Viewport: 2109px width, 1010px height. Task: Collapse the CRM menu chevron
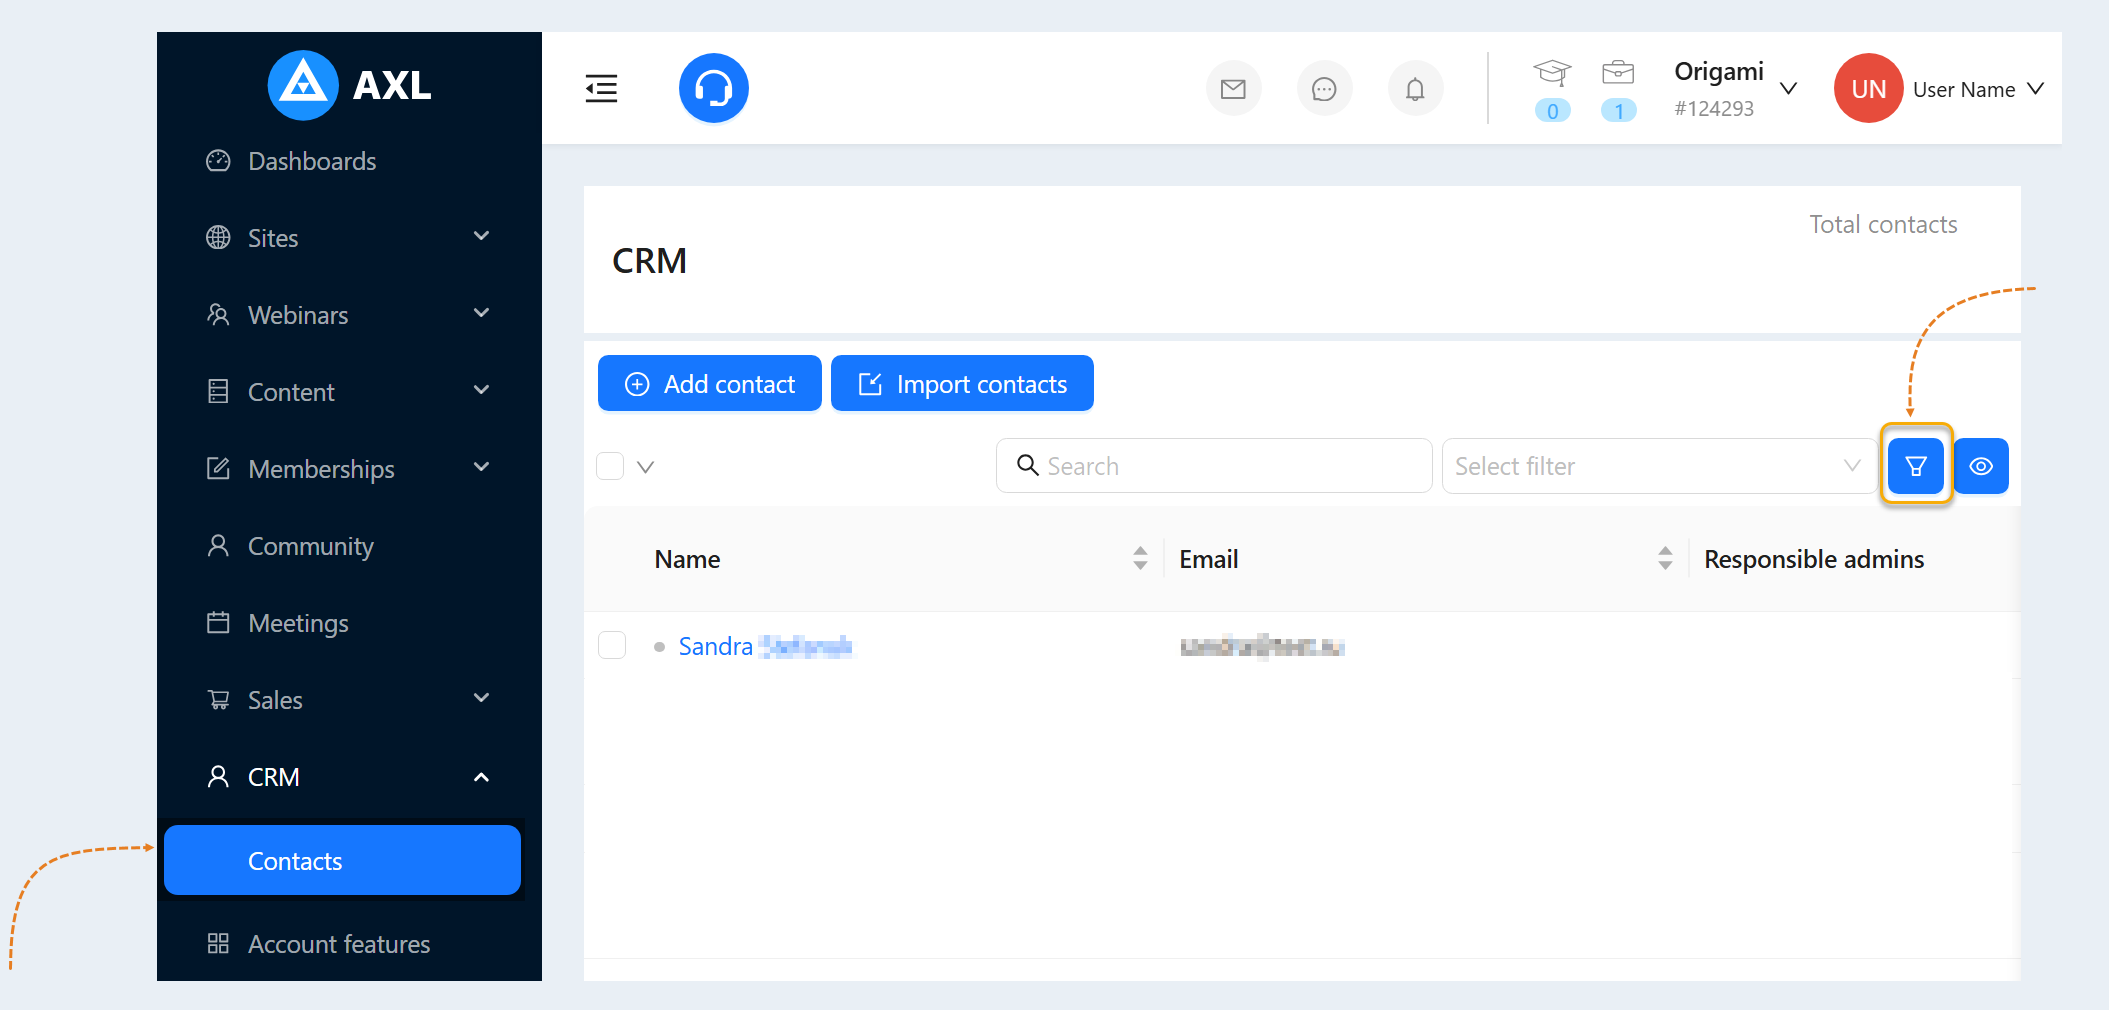(x=481, y=777)
